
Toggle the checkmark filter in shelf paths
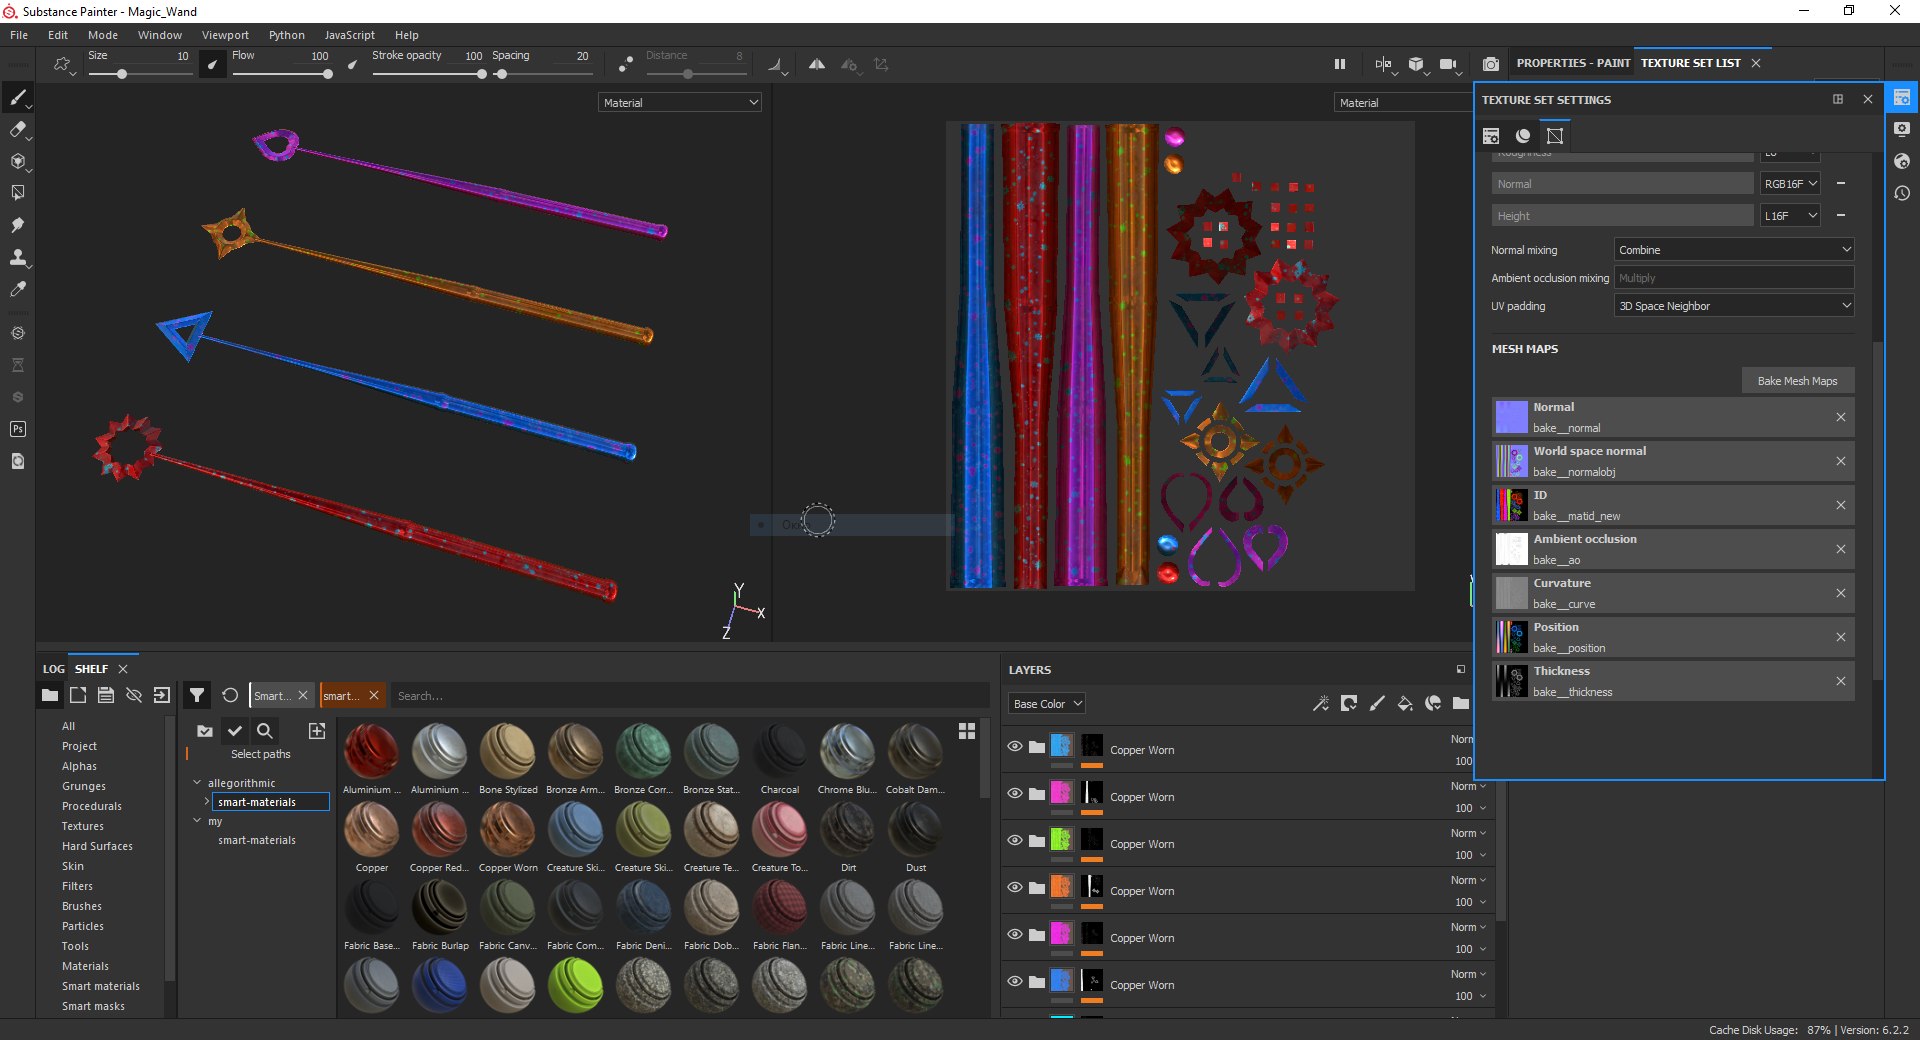235,731
